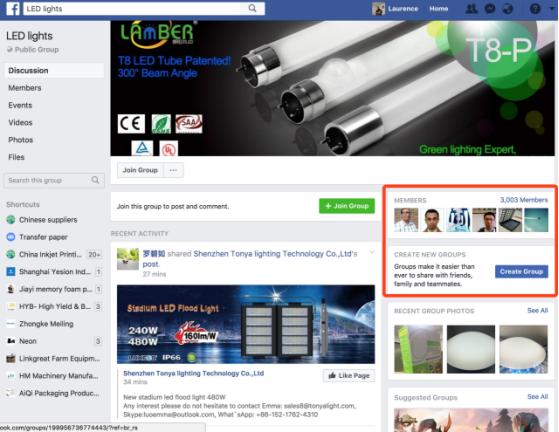Open Shenzhen Tonya lighting Technology link in header

click(x=273, y=254)
